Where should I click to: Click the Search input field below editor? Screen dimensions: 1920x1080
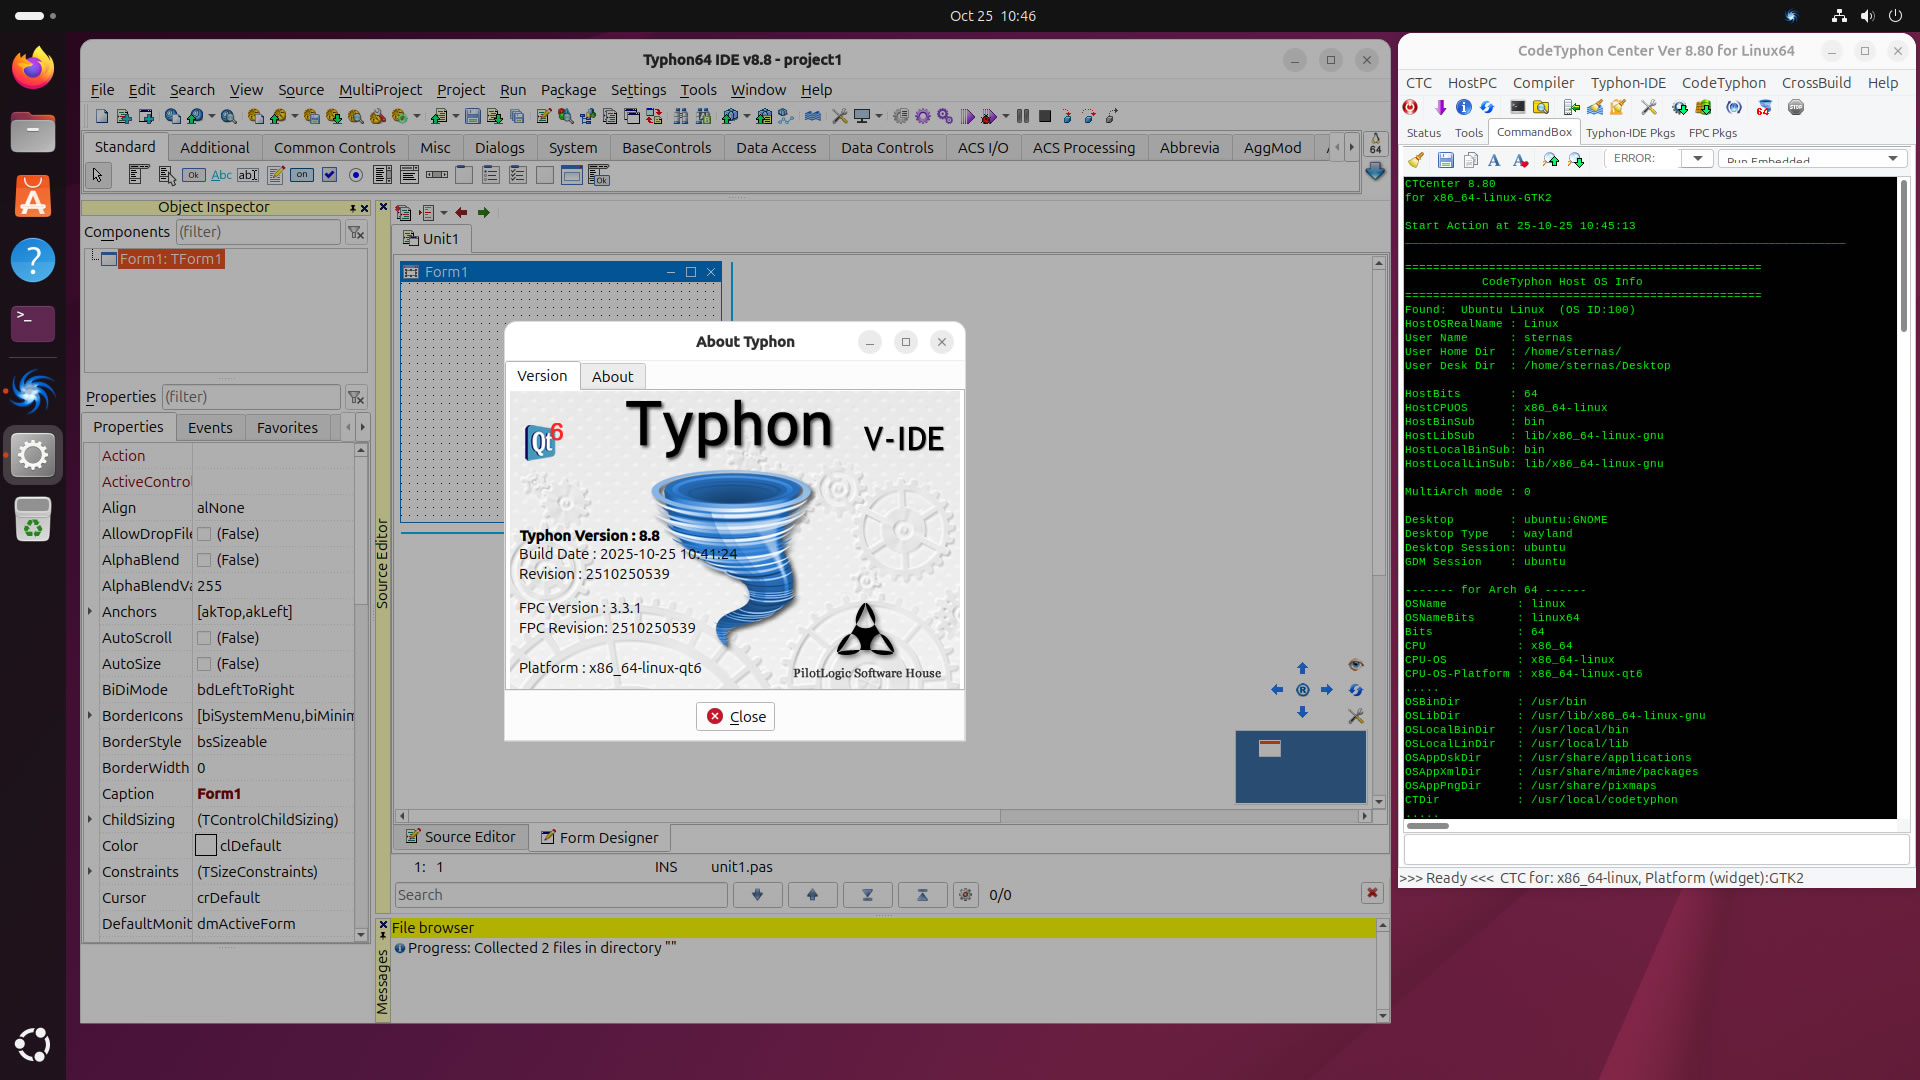point(560,895)
